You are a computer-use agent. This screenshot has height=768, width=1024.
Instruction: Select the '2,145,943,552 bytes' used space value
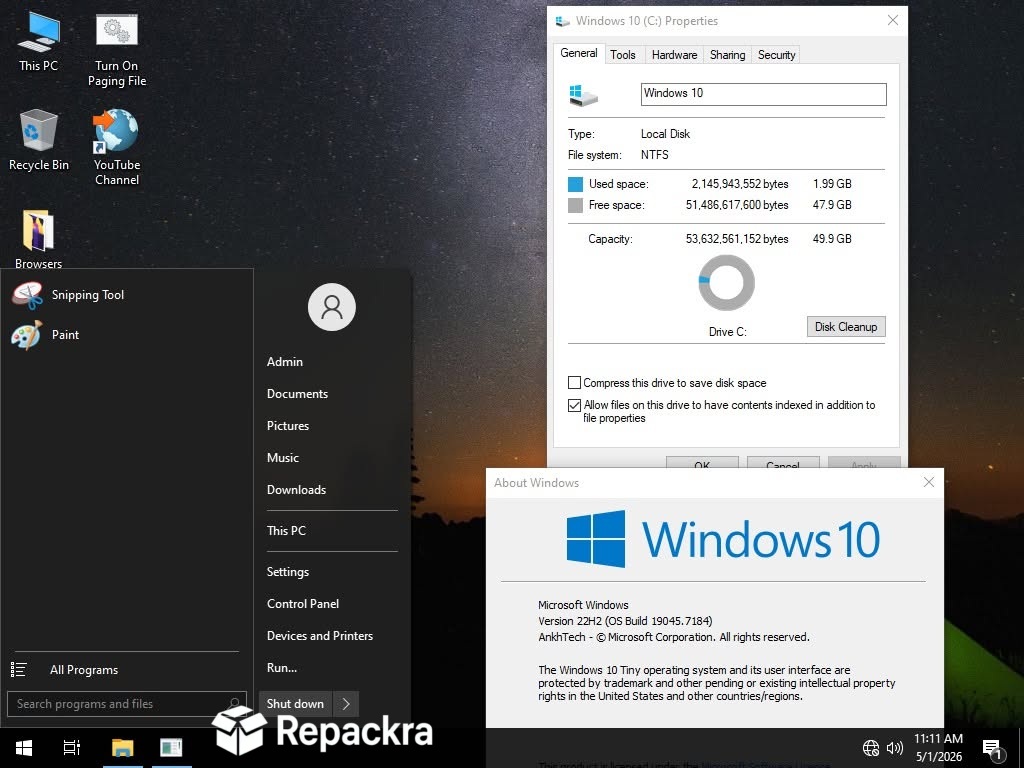tap(740, 184)
